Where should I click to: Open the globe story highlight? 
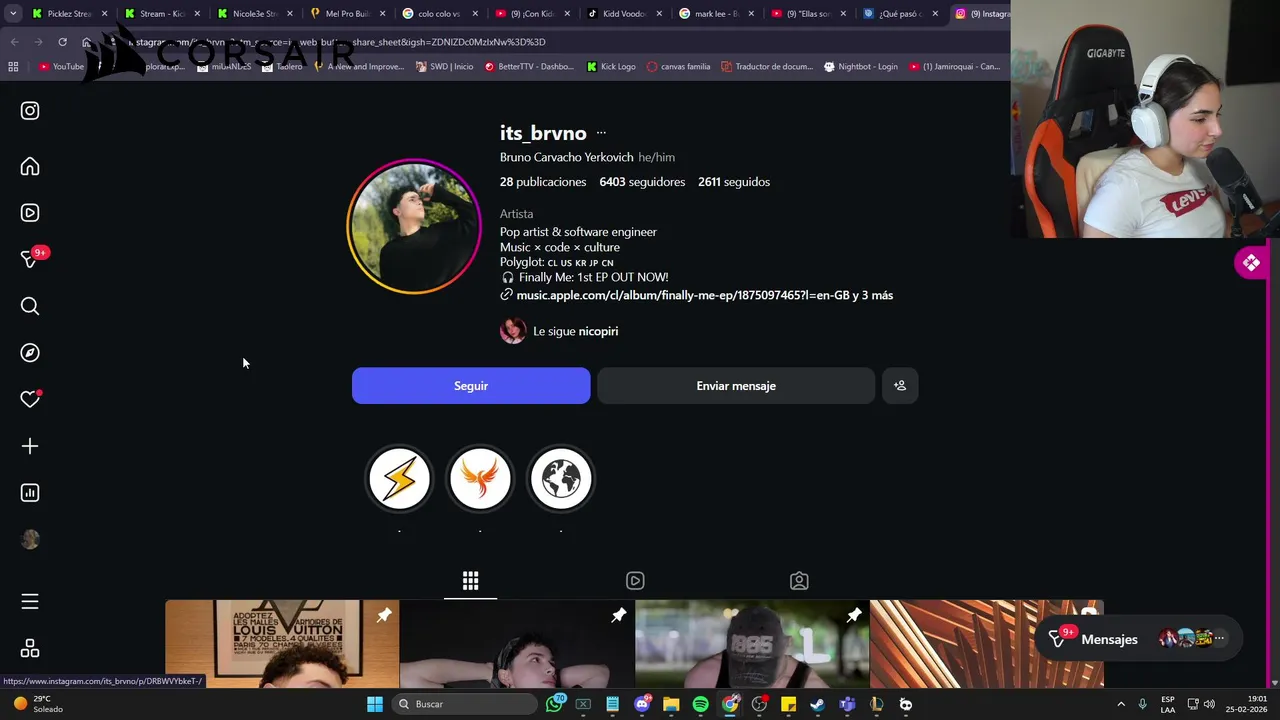[x=561, y=479]
